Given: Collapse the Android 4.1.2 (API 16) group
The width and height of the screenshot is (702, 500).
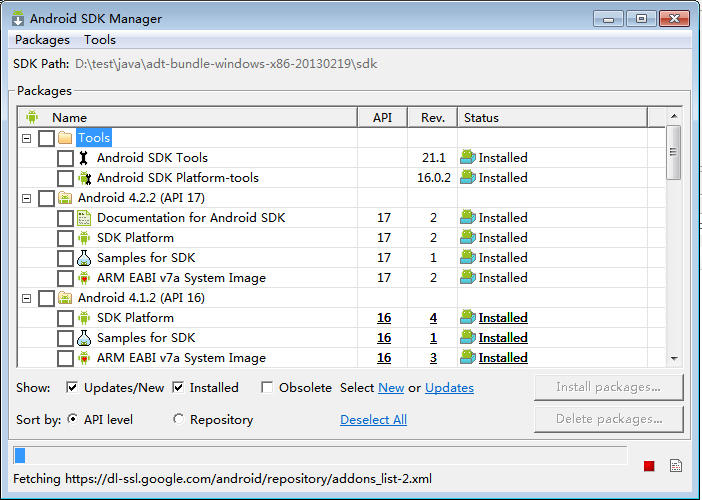Looking at the screenshot, I should [27, 298].
